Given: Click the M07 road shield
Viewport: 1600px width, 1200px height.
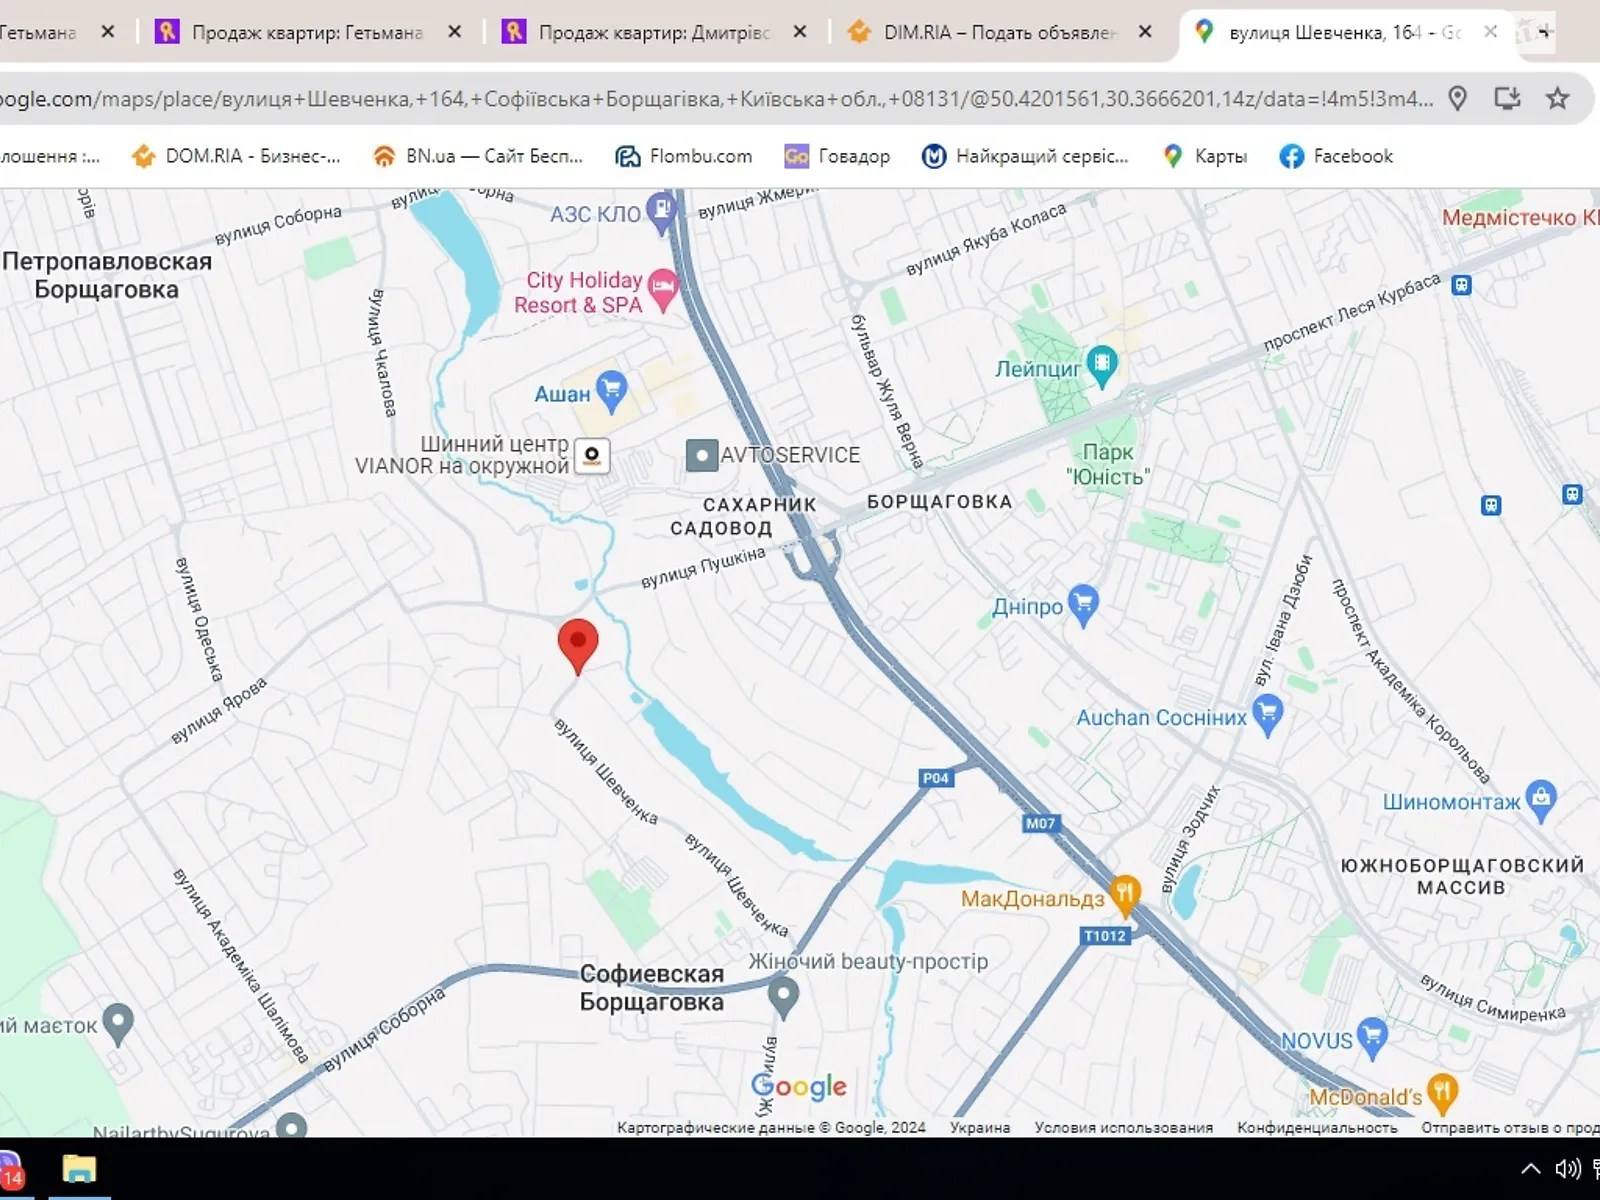Looking at the screenshot, I should (1040, 823).
